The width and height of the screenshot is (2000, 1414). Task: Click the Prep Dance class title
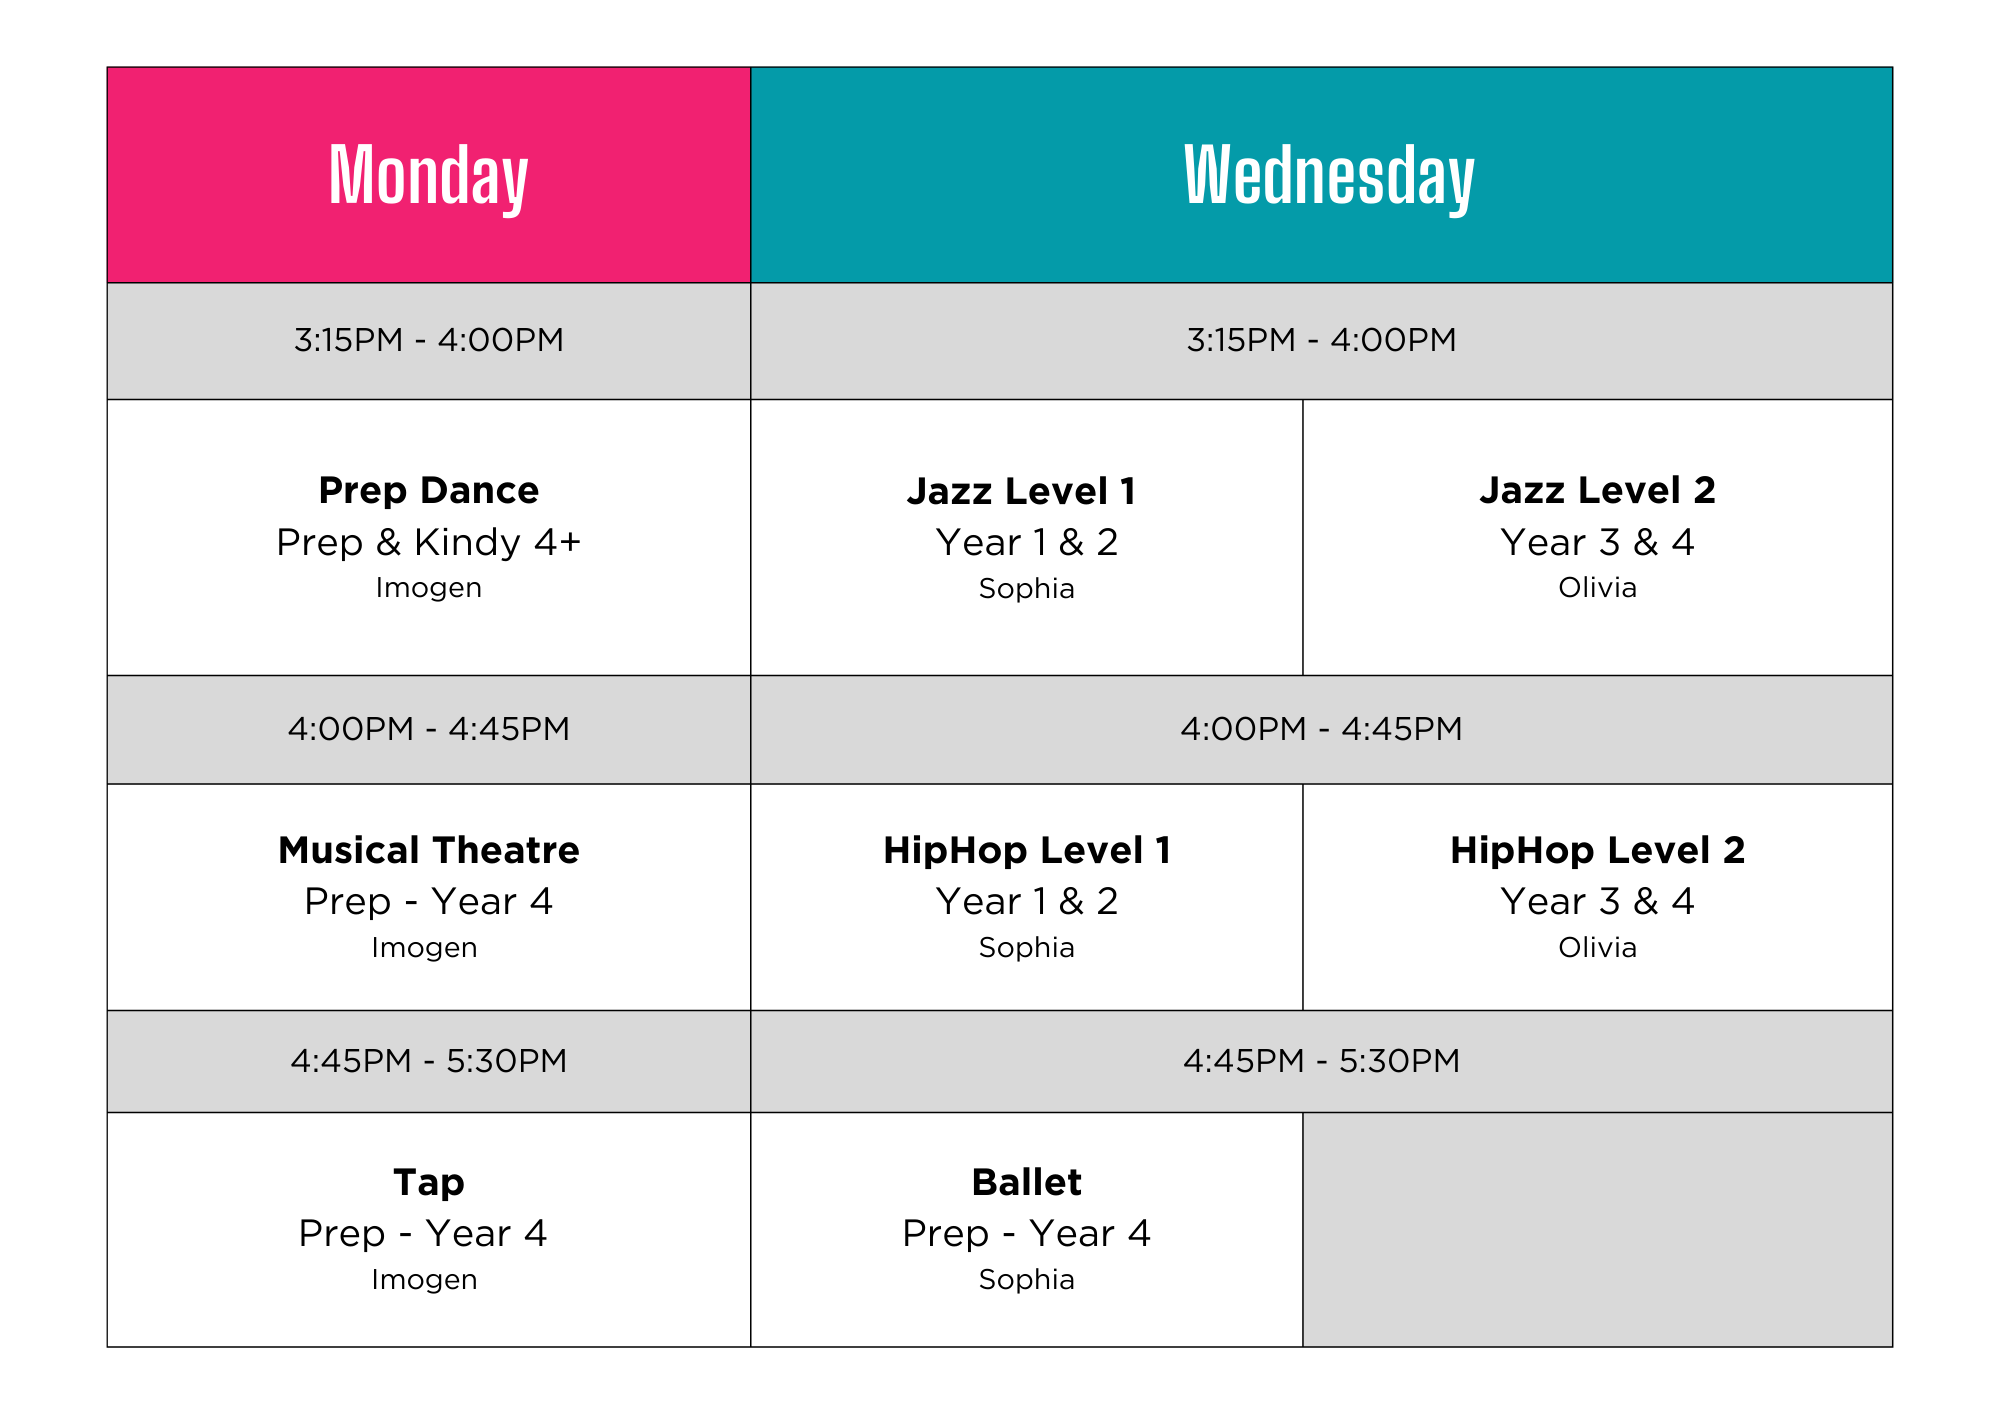428,491
